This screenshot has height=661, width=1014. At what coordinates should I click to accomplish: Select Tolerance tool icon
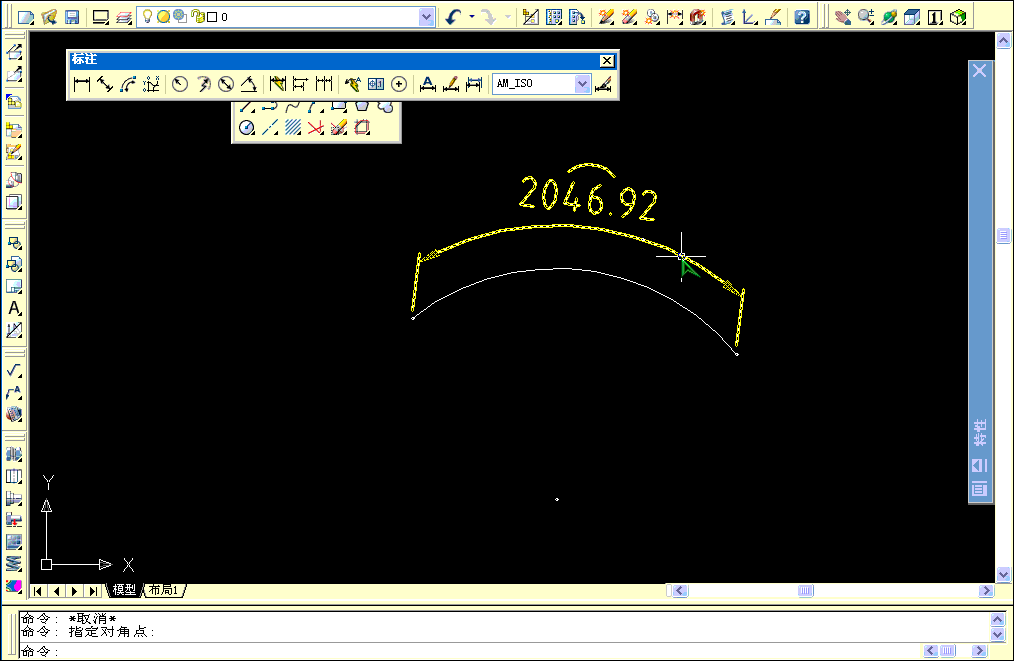coord(376,84)
